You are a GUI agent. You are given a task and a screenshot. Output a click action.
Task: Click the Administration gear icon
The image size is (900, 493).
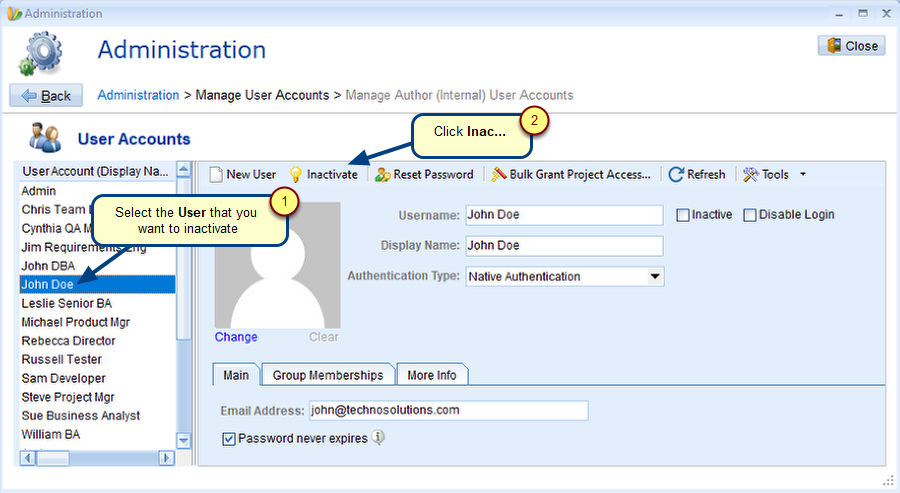[40, 54]
